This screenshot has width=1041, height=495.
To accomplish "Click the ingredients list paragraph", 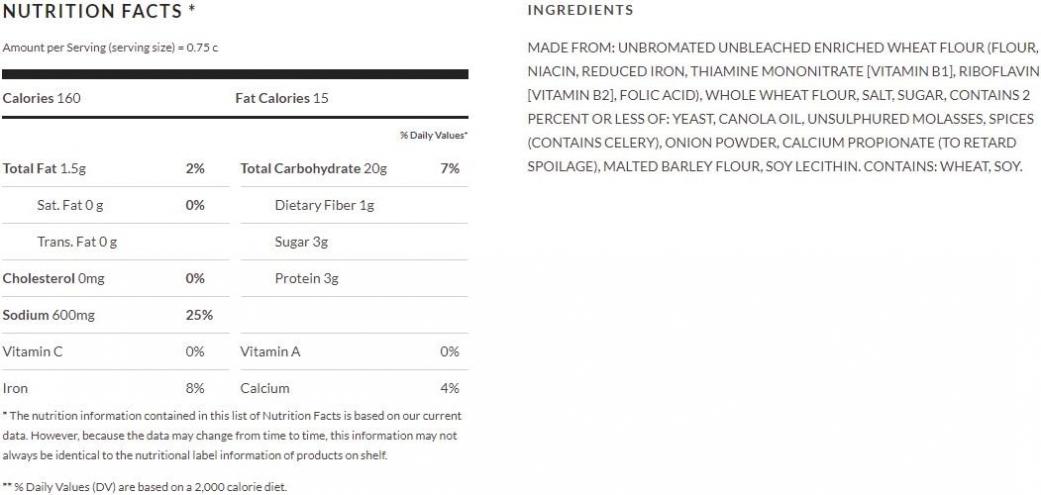I will [x=783, y=107].
